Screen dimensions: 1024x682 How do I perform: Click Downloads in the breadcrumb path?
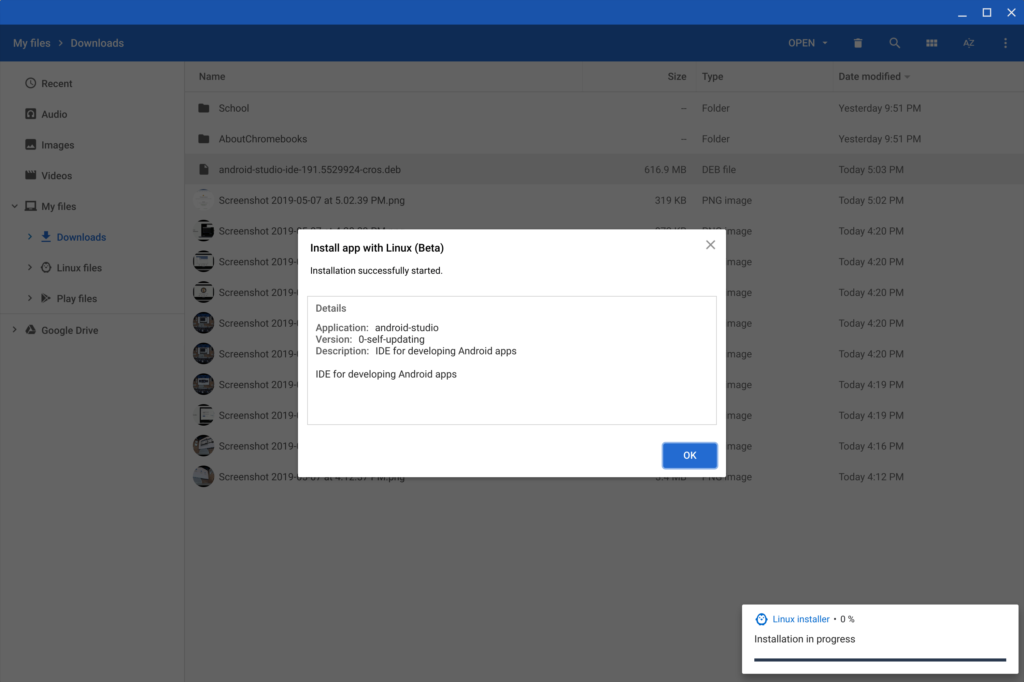pos(97,43)
